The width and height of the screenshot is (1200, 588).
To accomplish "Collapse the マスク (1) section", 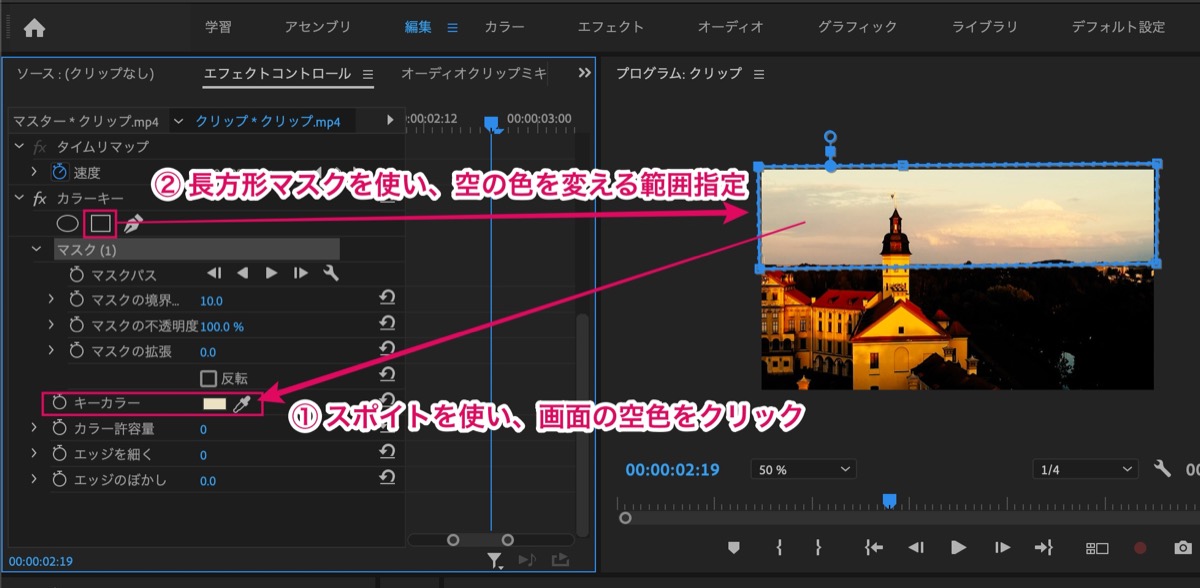I will click(x=37, y=249).
